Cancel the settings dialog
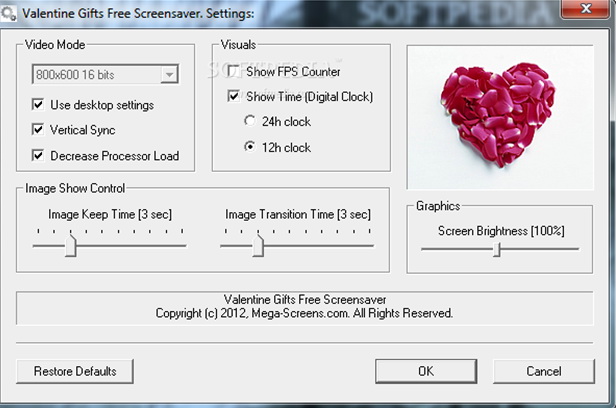This screenshot has height=408, width=616. (x=544, y=371)
